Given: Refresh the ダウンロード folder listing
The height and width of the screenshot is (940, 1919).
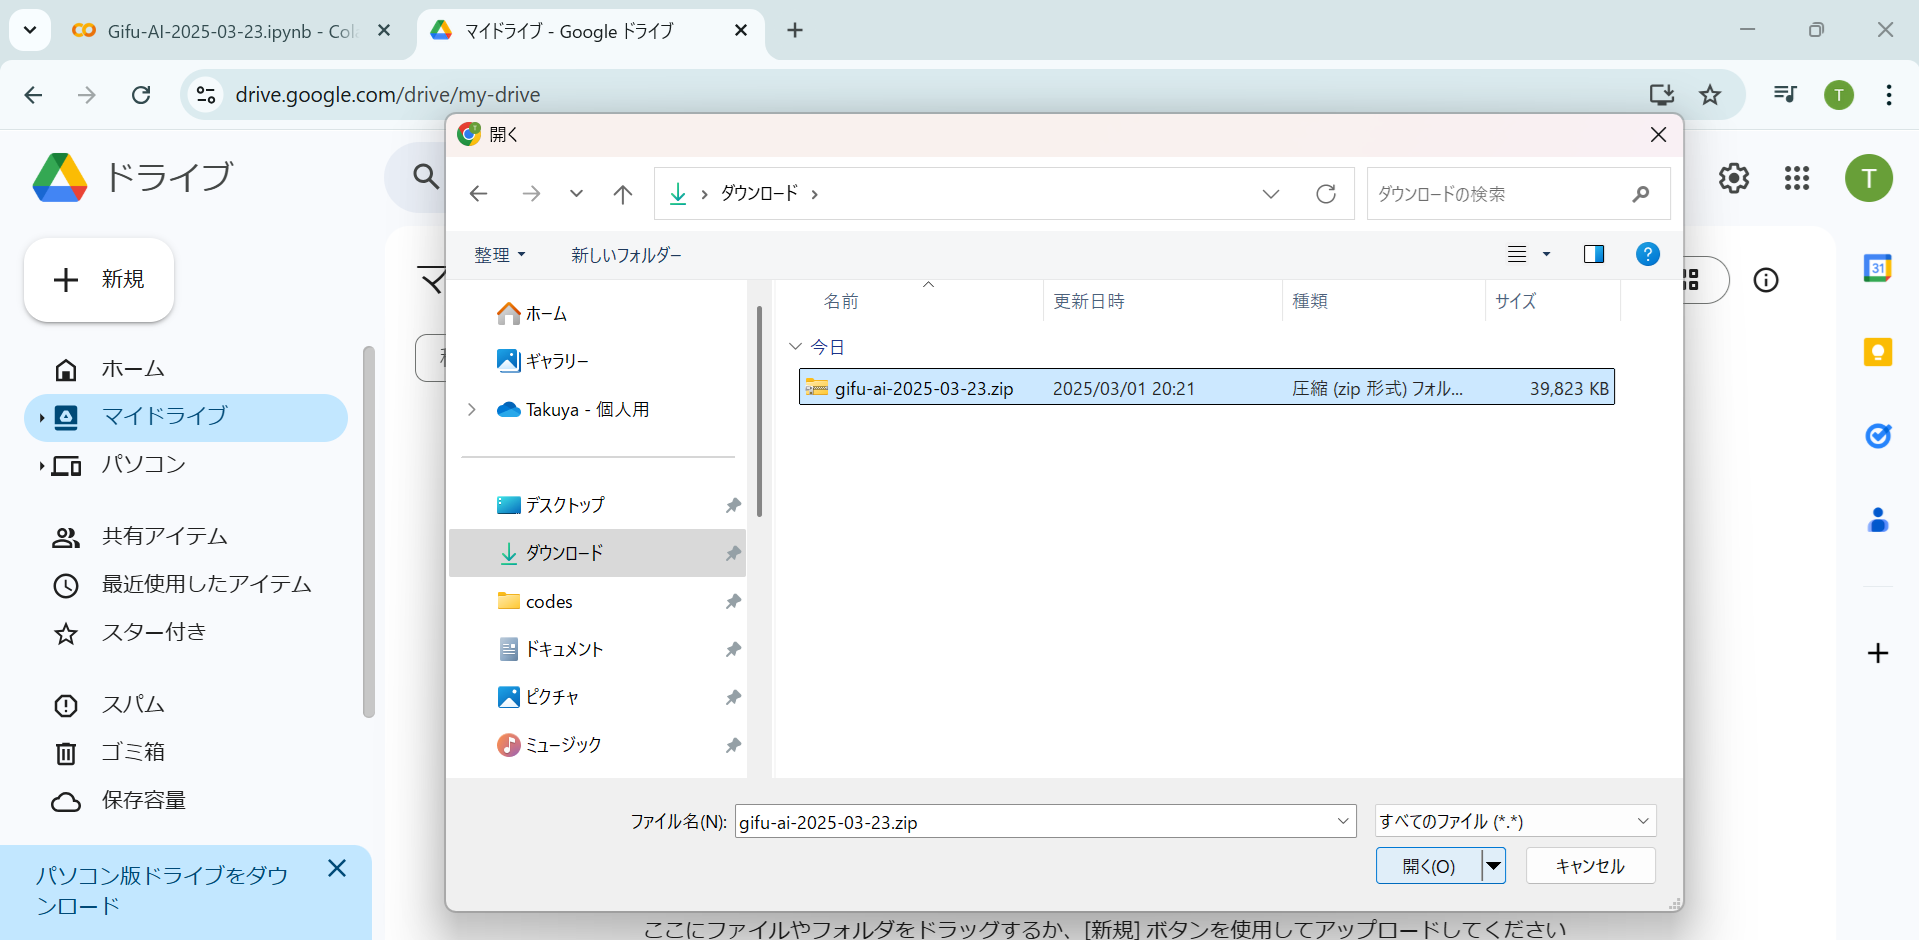Looking at the screenshot, I should tap(1326, 194).
